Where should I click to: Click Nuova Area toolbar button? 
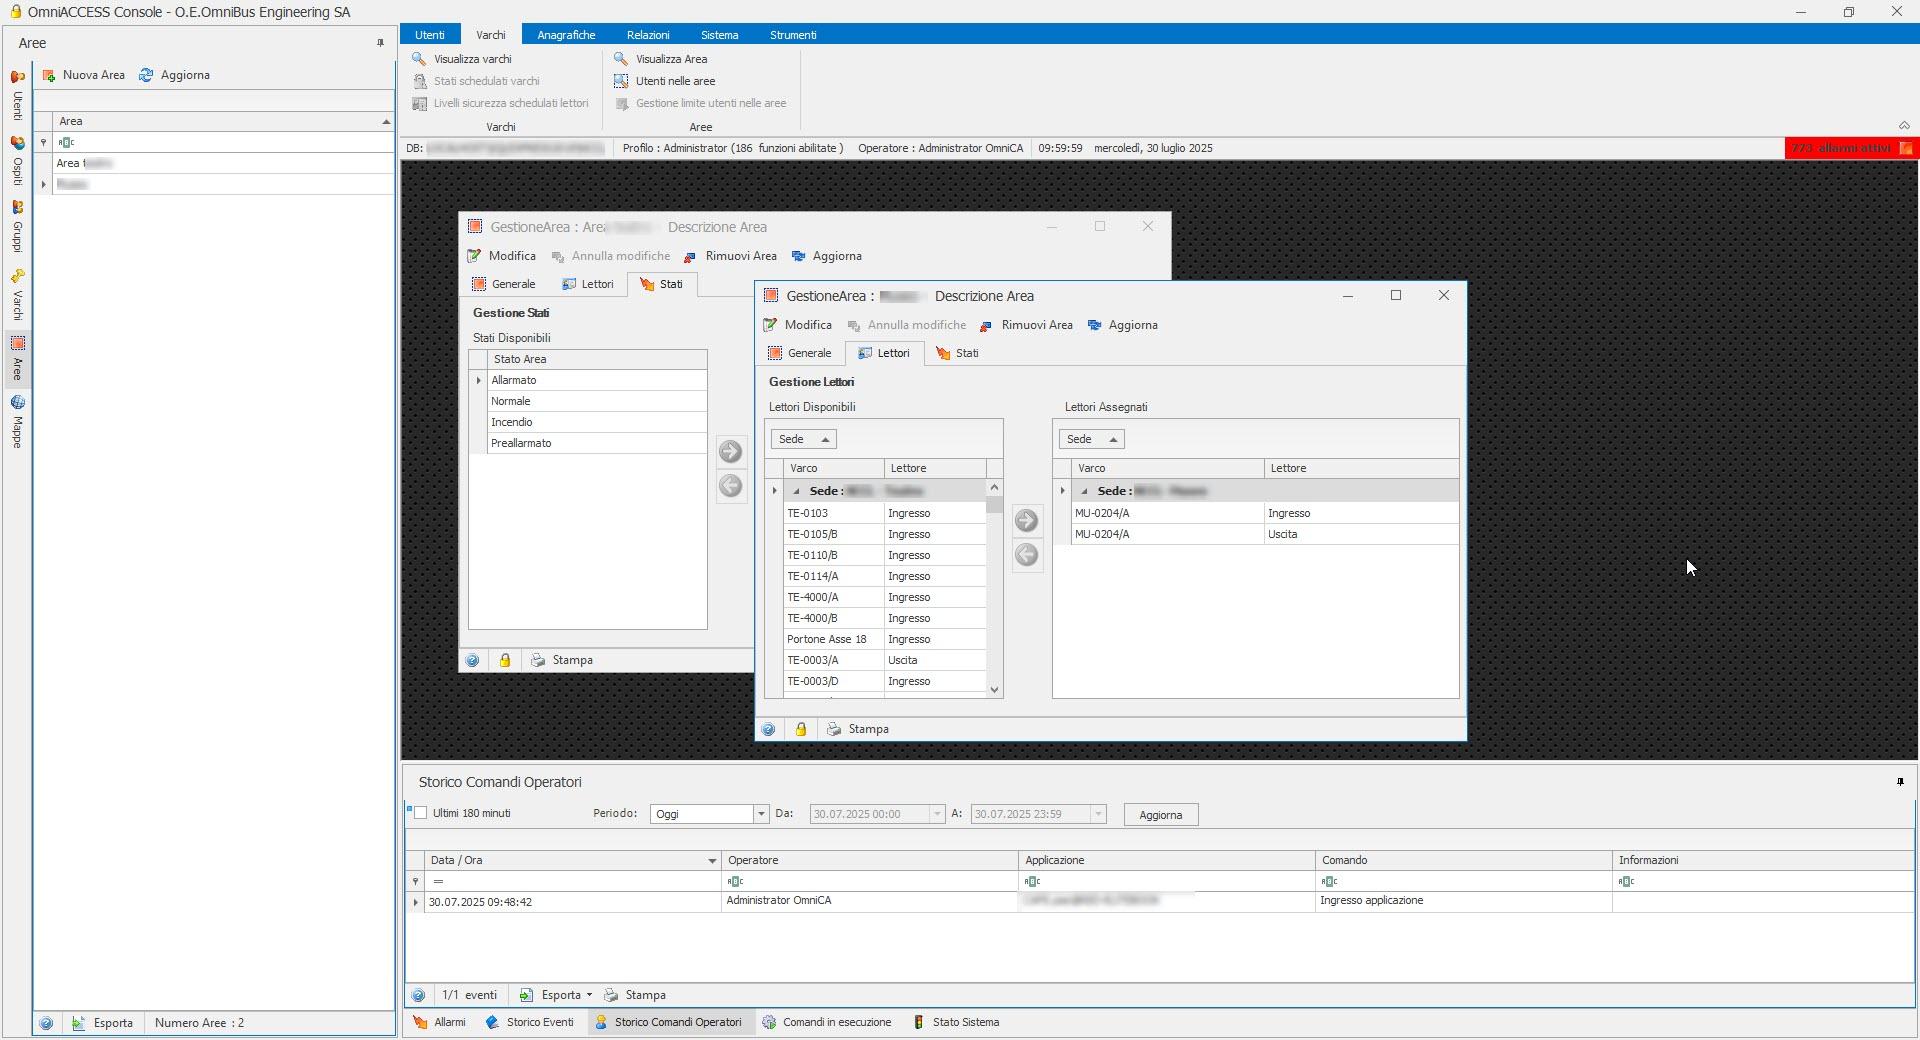pyautogui.click(x=84, y=75)
